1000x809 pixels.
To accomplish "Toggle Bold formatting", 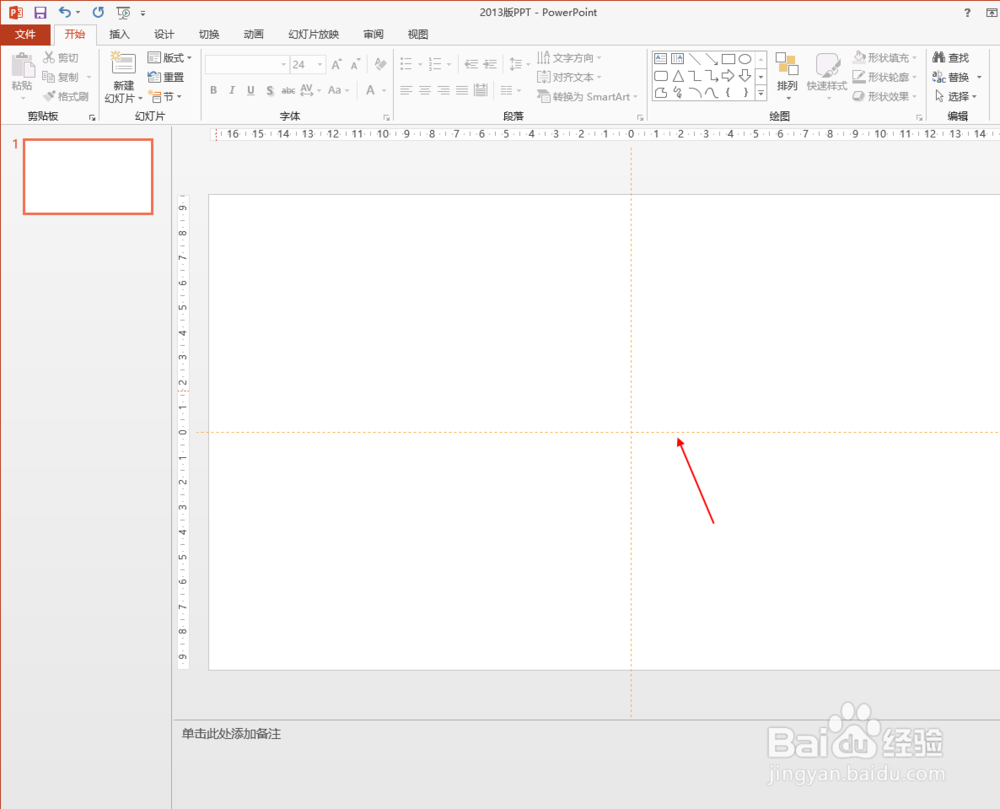I will [x=214, y=91].
